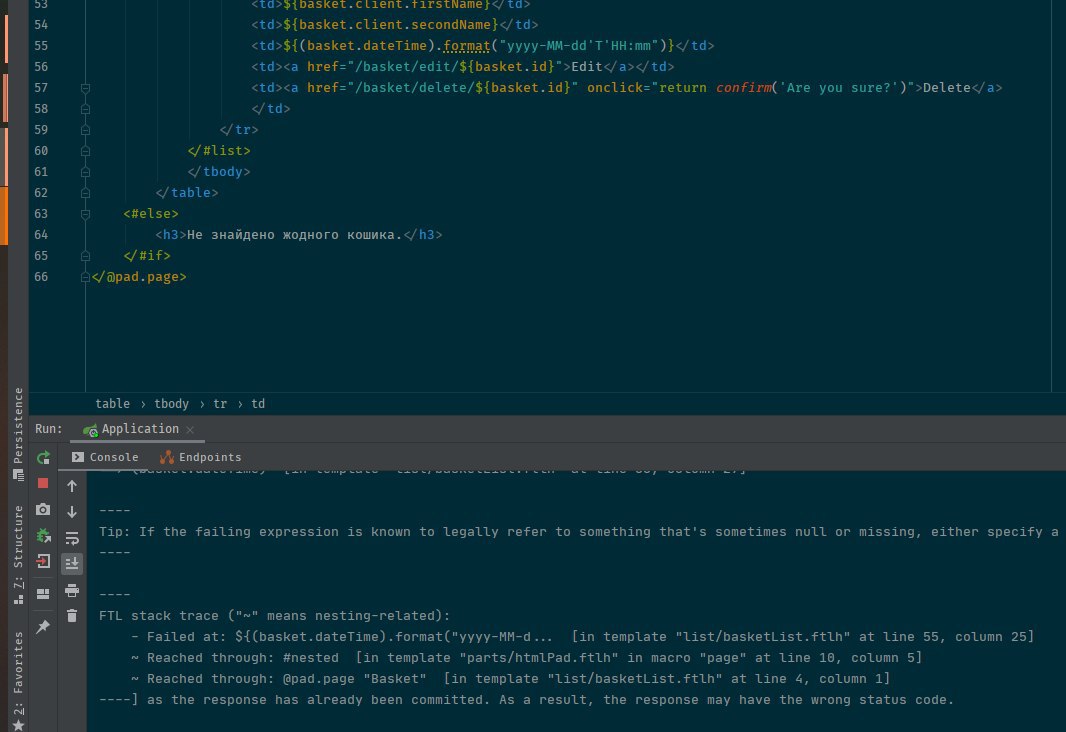Image resolution: width=1066 pixels, height=732 pixels.
Task: Select the 'td' breadcrumb
Action: (x=258, y=404)
